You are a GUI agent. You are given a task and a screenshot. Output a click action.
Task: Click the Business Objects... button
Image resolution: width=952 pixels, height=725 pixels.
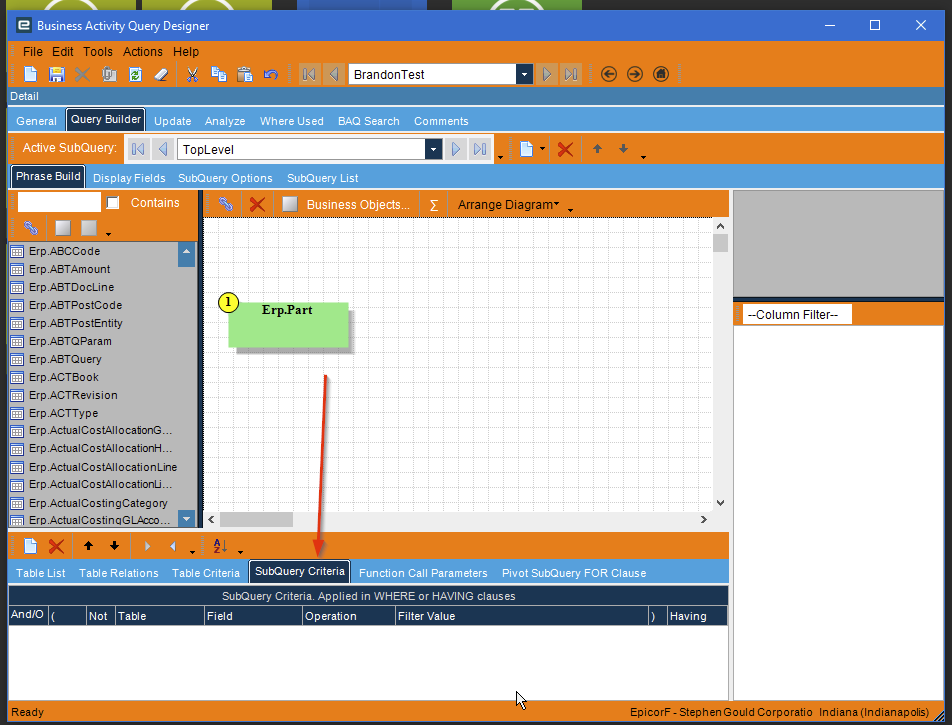coord(358,205)
